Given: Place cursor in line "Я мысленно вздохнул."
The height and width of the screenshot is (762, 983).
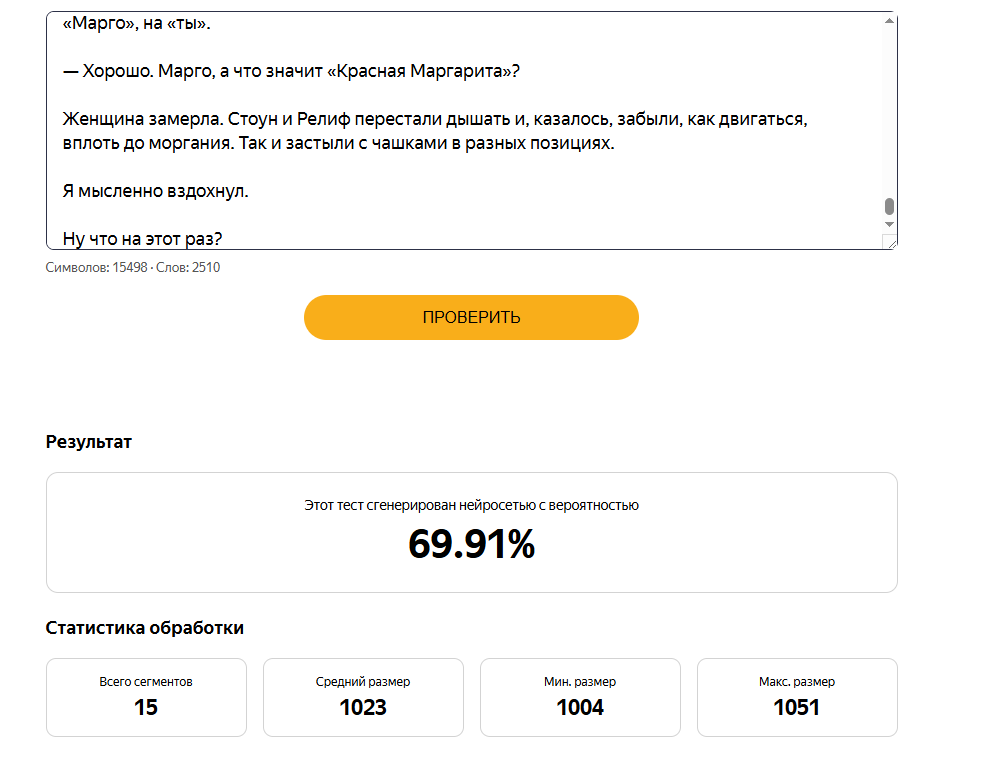Looking at the screenshot, I should click(x=155, y=191).
